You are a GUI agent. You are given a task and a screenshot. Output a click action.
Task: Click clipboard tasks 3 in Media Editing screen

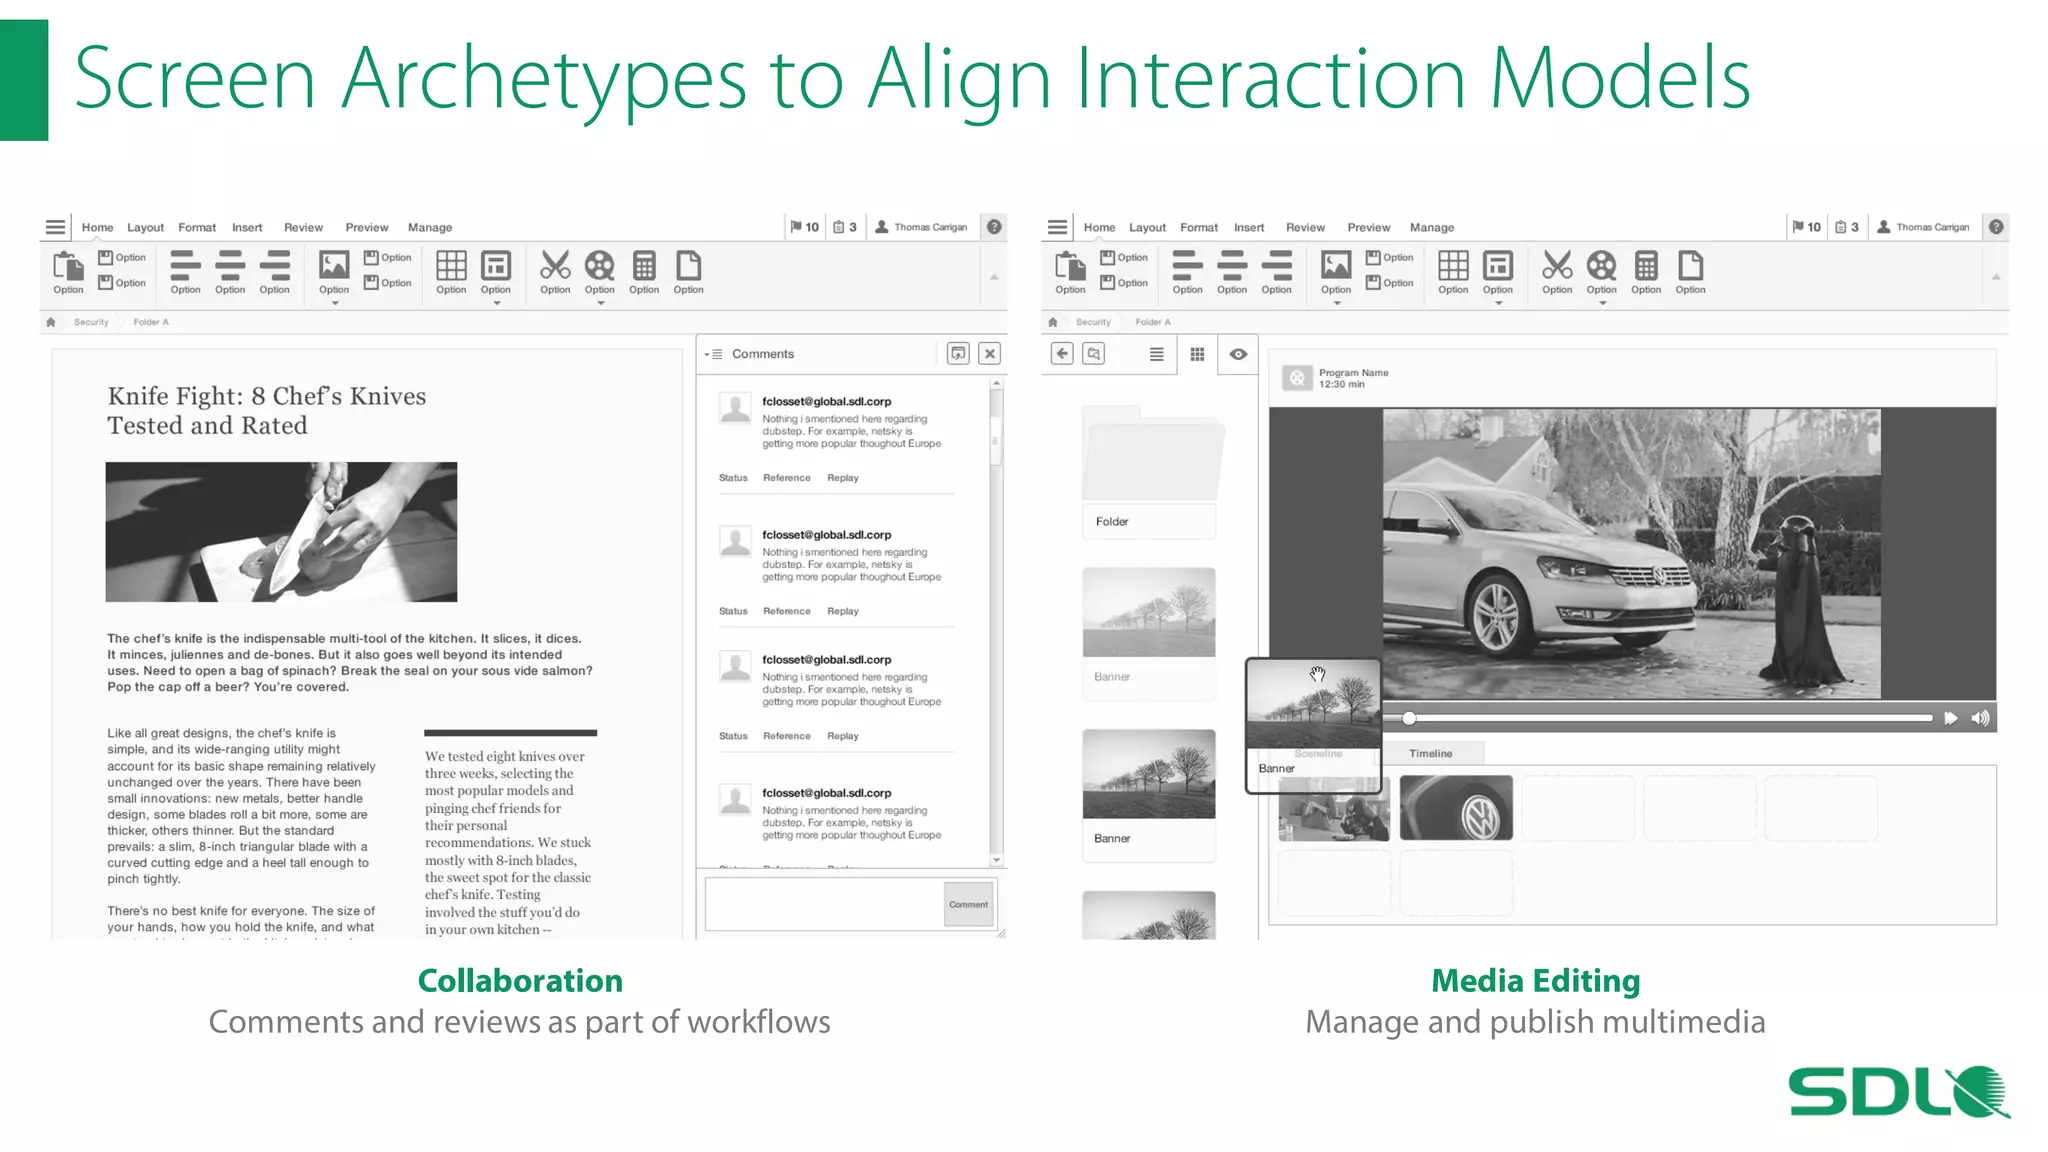tap(1847, 227)
